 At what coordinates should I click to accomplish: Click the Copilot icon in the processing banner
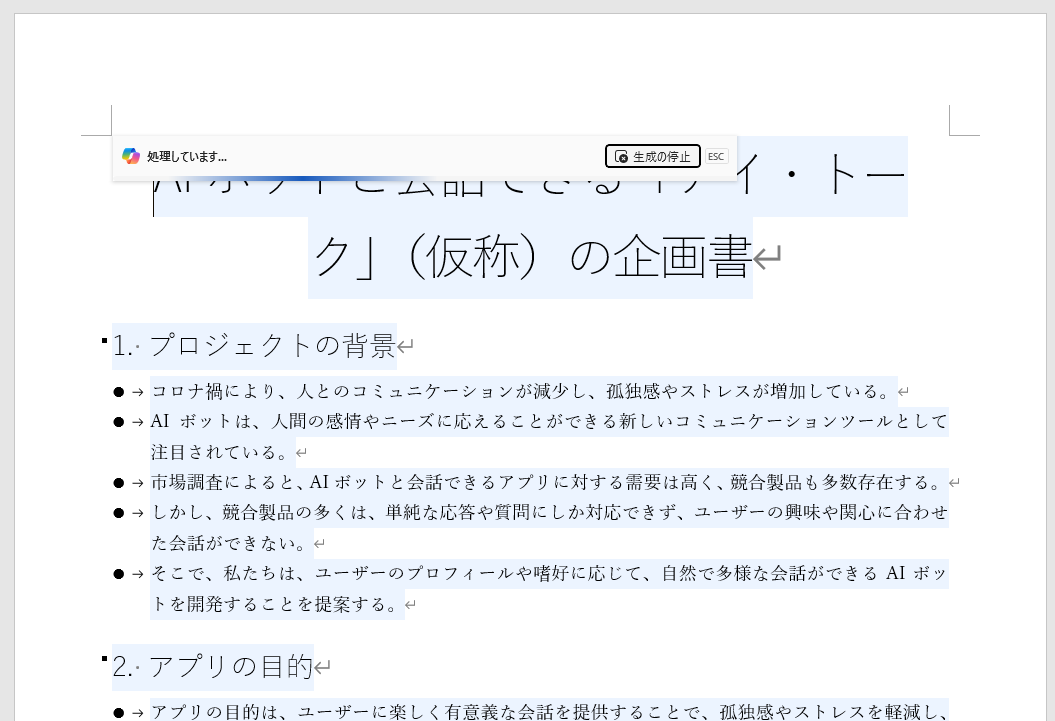click(x=131, y=156)
